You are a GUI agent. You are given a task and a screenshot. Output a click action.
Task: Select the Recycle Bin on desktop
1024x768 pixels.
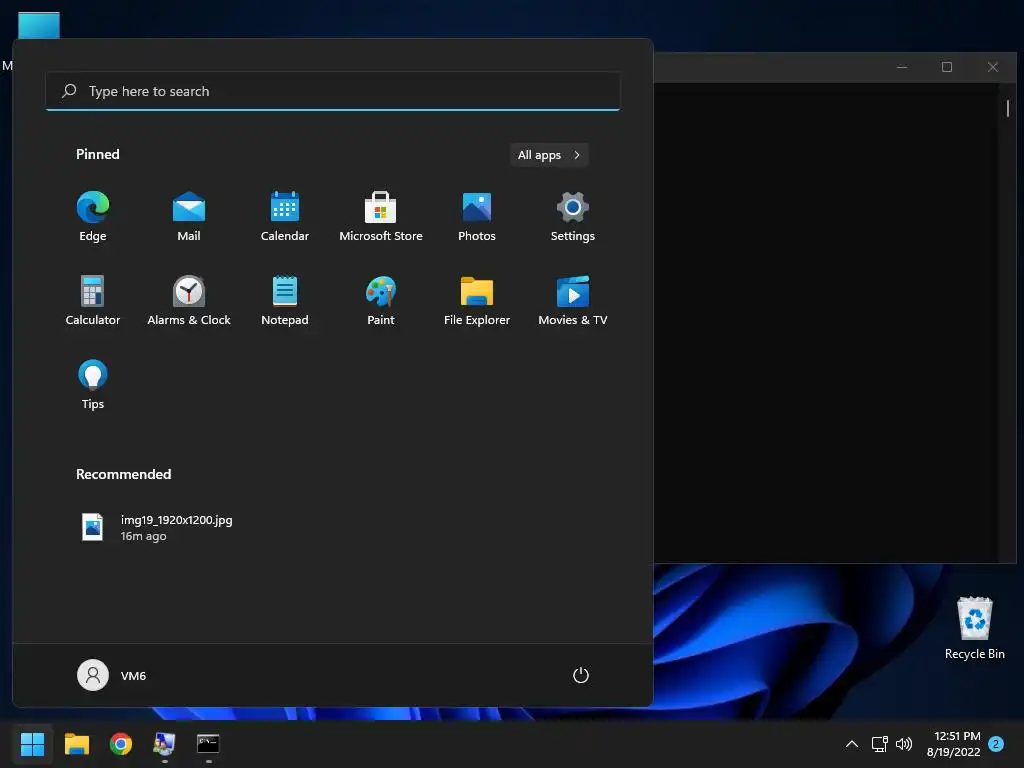[974, 628]
